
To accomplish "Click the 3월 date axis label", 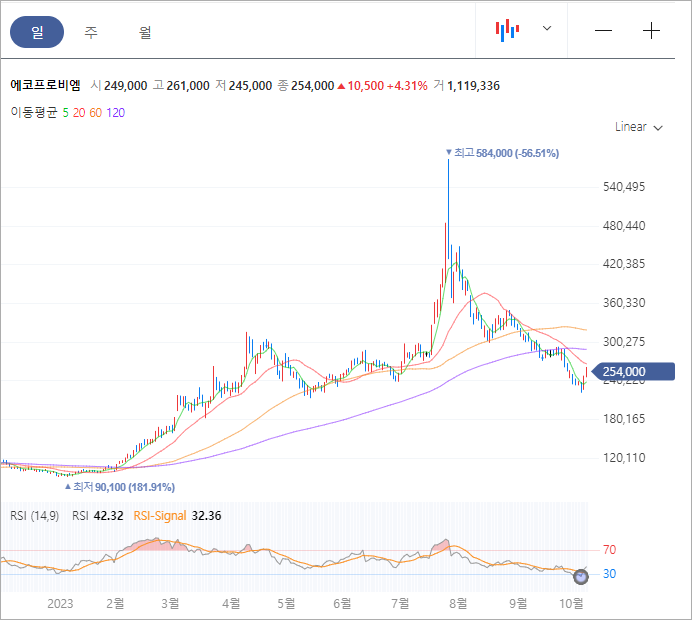I will click(x=170, y=603).
